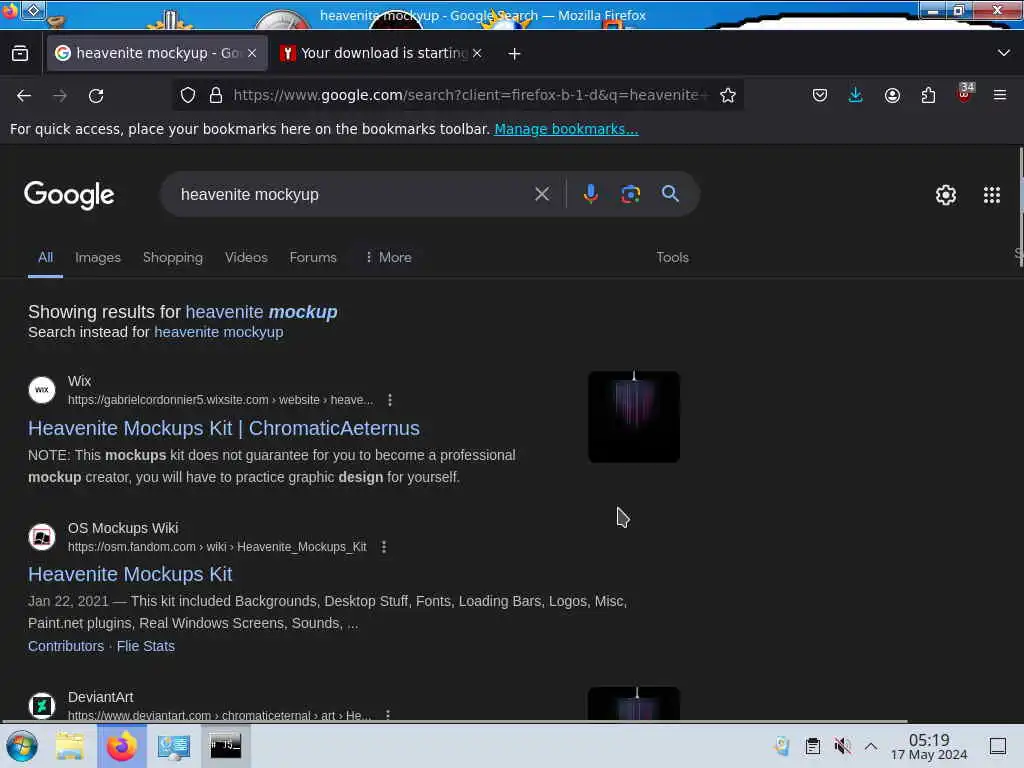Screen dimensions: 1024x768
Task: Switch to the Your download is starting tab
Action: click(x=382, y=53)
